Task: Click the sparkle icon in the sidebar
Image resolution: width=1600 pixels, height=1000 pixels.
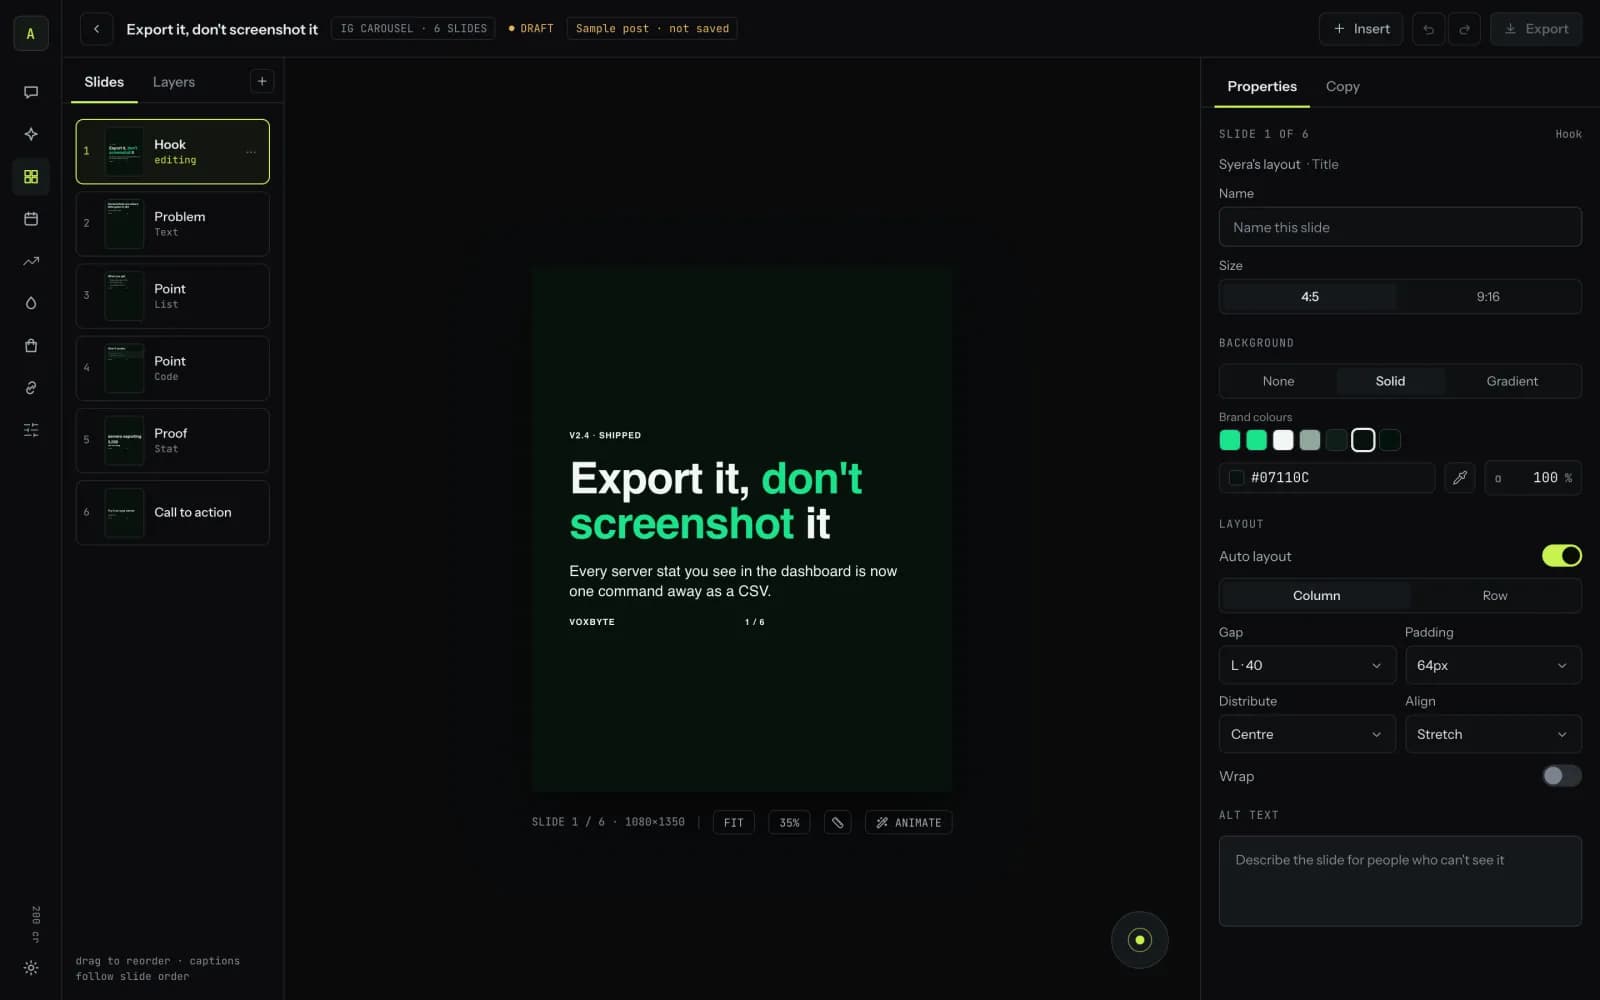Action: [31, 134]
